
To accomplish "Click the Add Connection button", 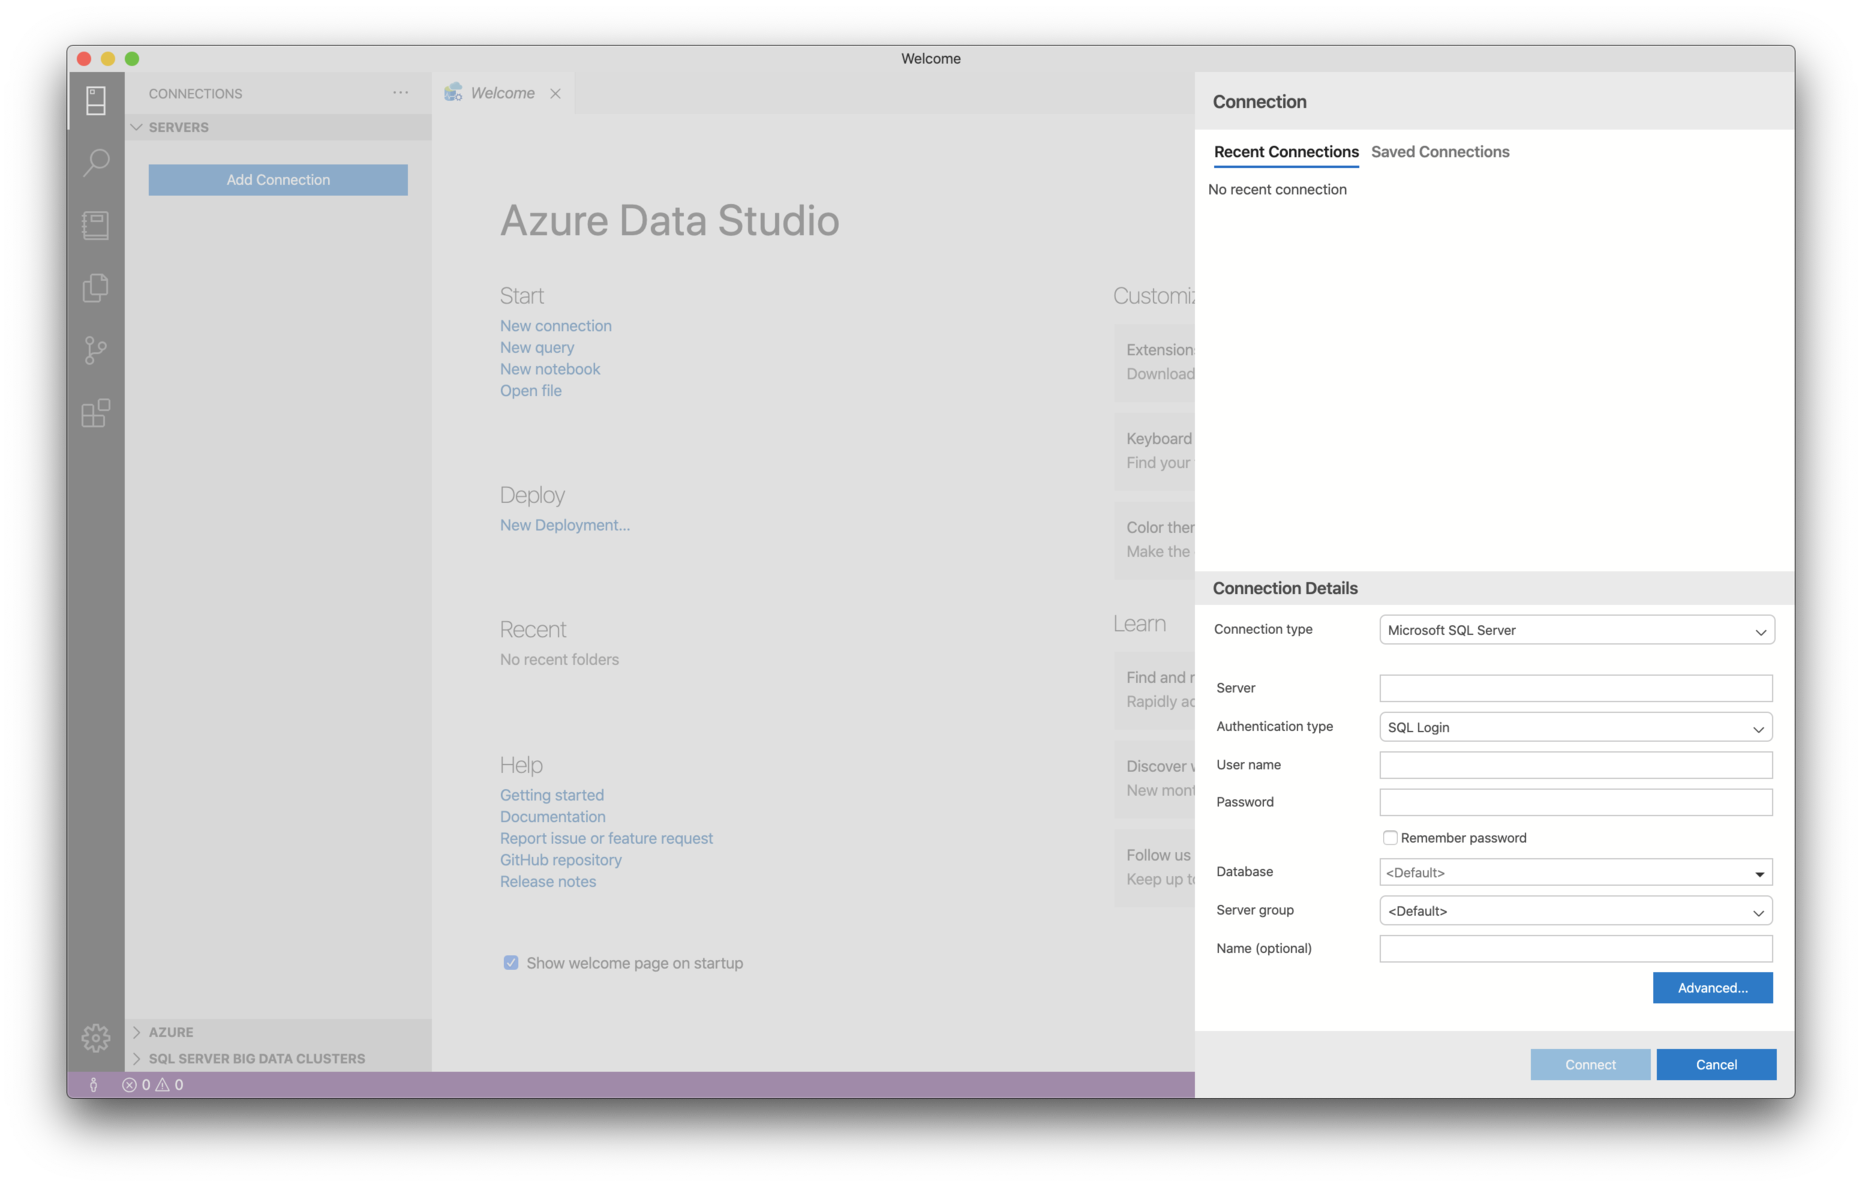I will (x=277, y=180).
